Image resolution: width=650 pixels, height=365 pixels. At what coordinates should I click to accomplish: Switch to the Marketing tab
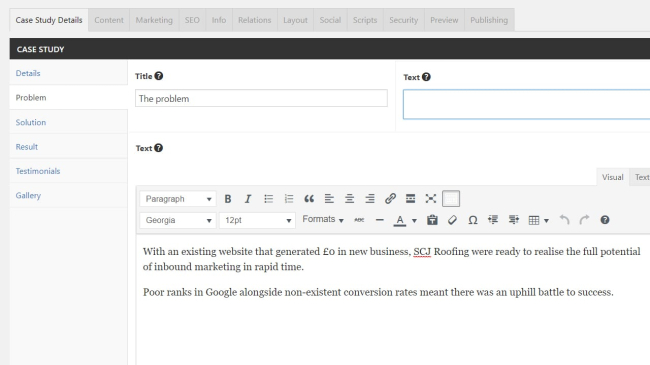pos(154,20)
